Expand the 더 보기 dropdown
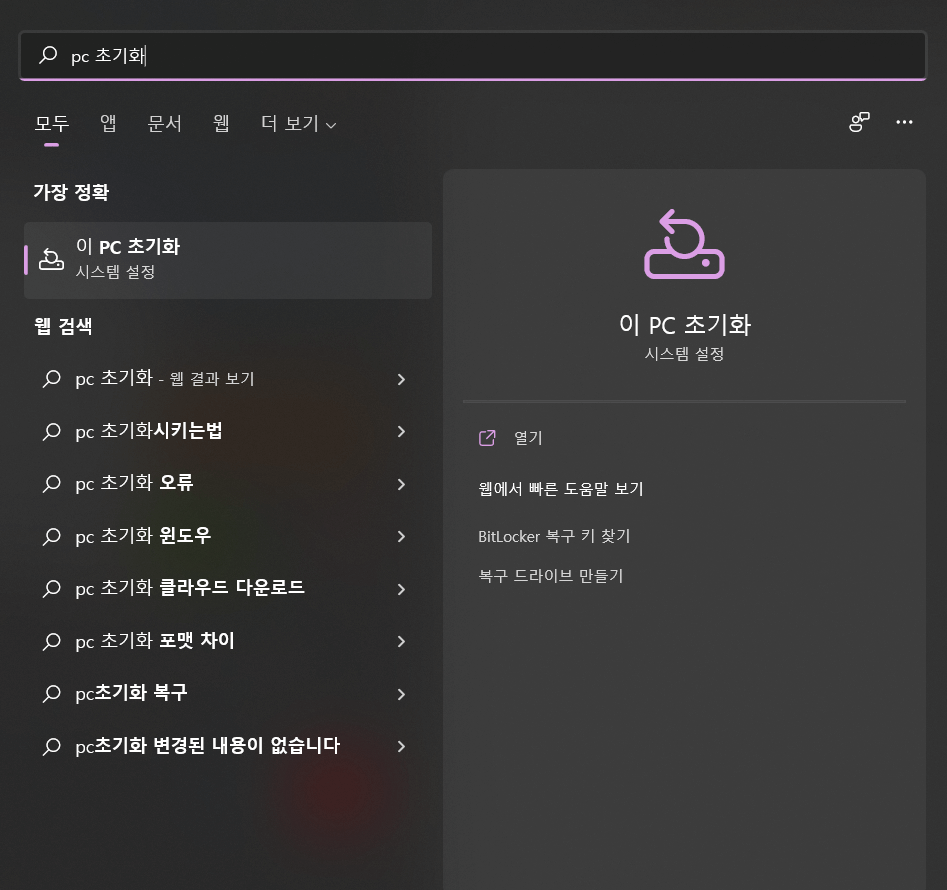The image size is (947, 890). [298, 123]
